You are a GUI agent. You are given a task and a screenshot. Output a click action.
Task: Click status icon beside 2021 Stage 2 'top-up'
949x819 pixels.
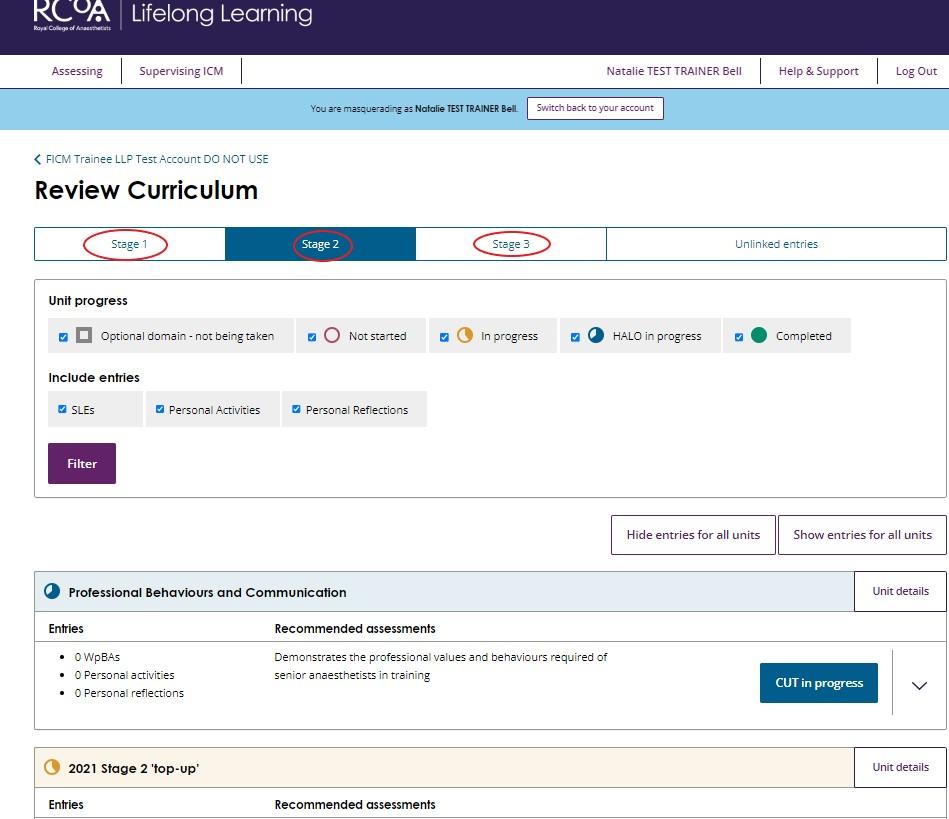52,767
